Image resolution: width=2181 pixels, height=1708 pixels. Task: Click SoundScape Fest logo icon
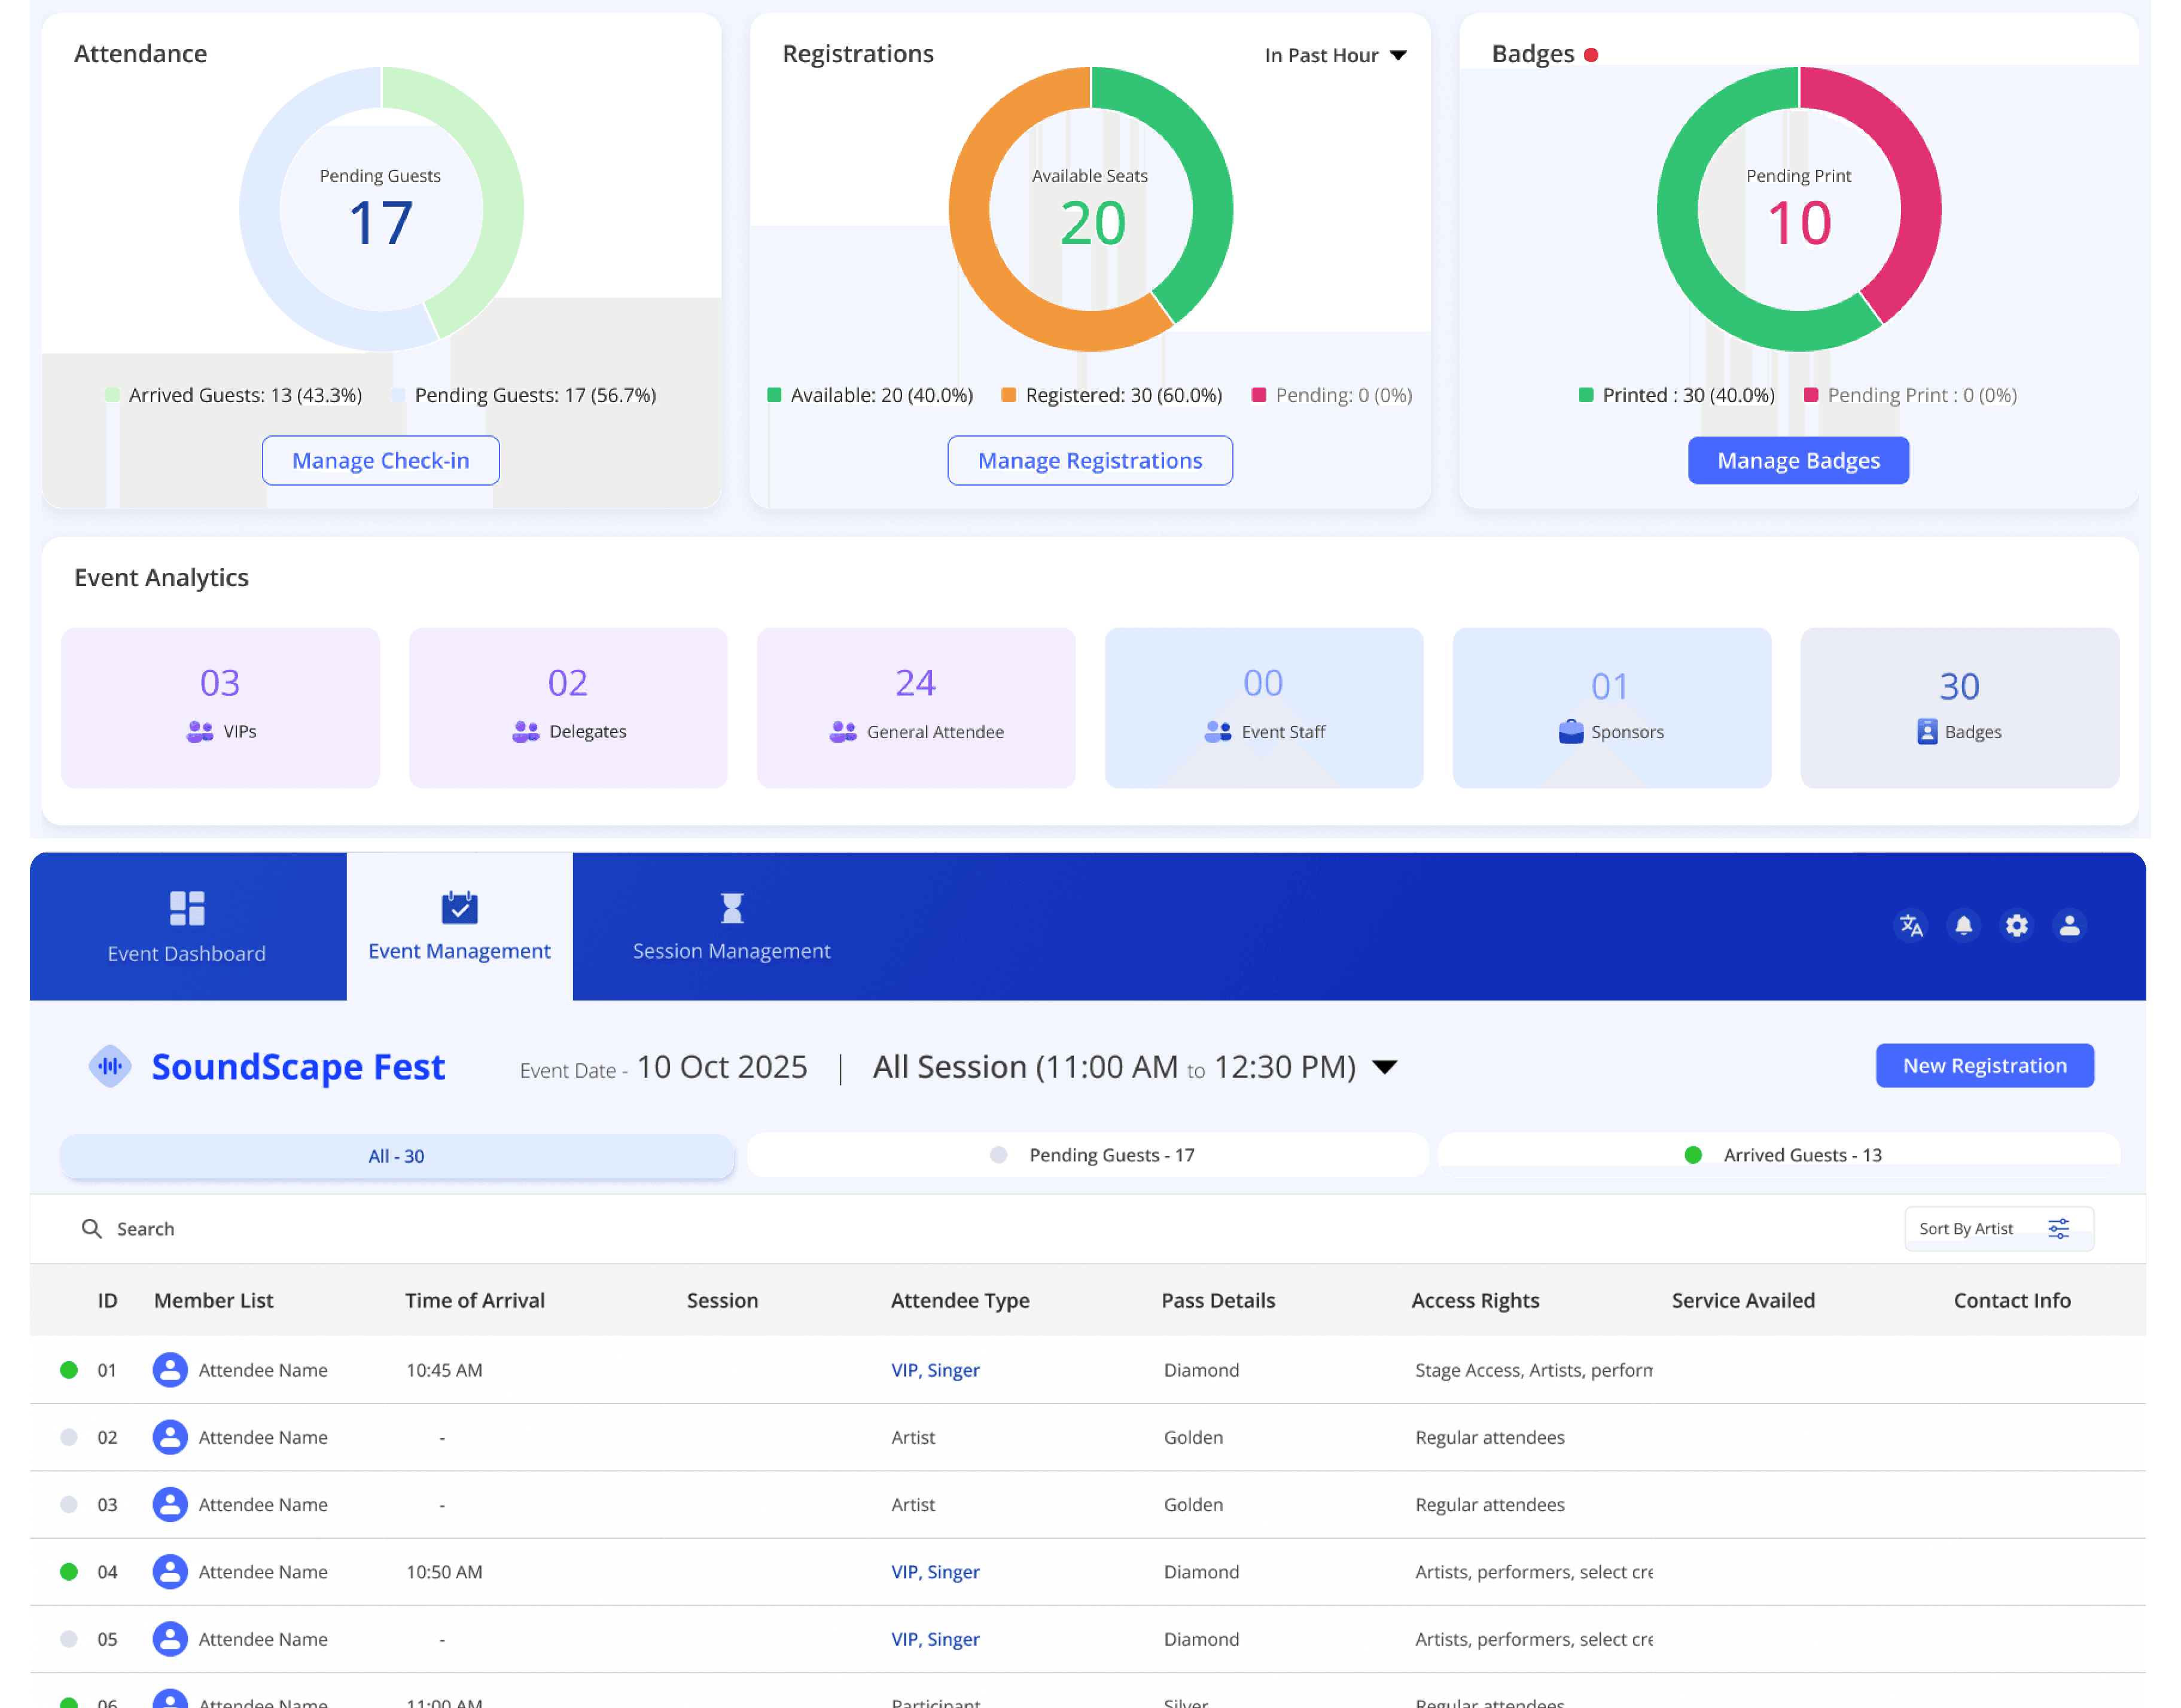pos(110,1066)
